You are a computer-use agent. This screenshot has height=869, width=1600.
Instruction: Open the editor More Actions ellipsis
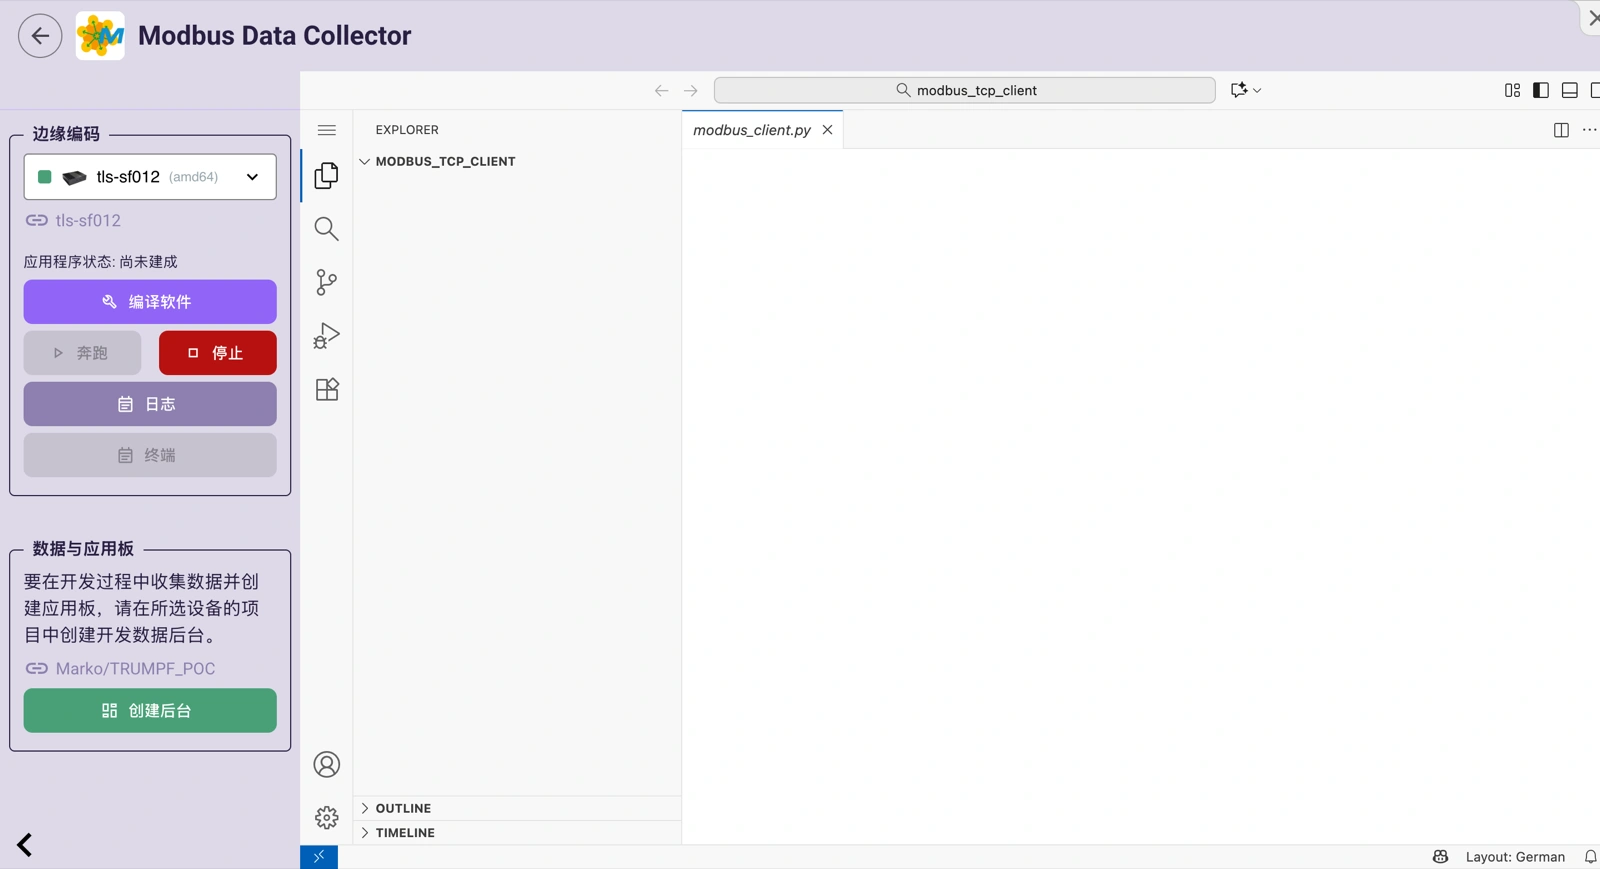click(x=1589, y=130)
